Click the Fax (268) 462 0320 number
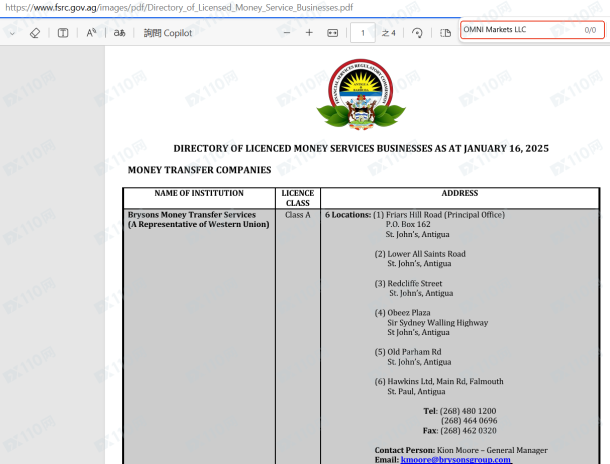Image resolution: width=610 pixels, height=464 pixels. tap(459, 431)
